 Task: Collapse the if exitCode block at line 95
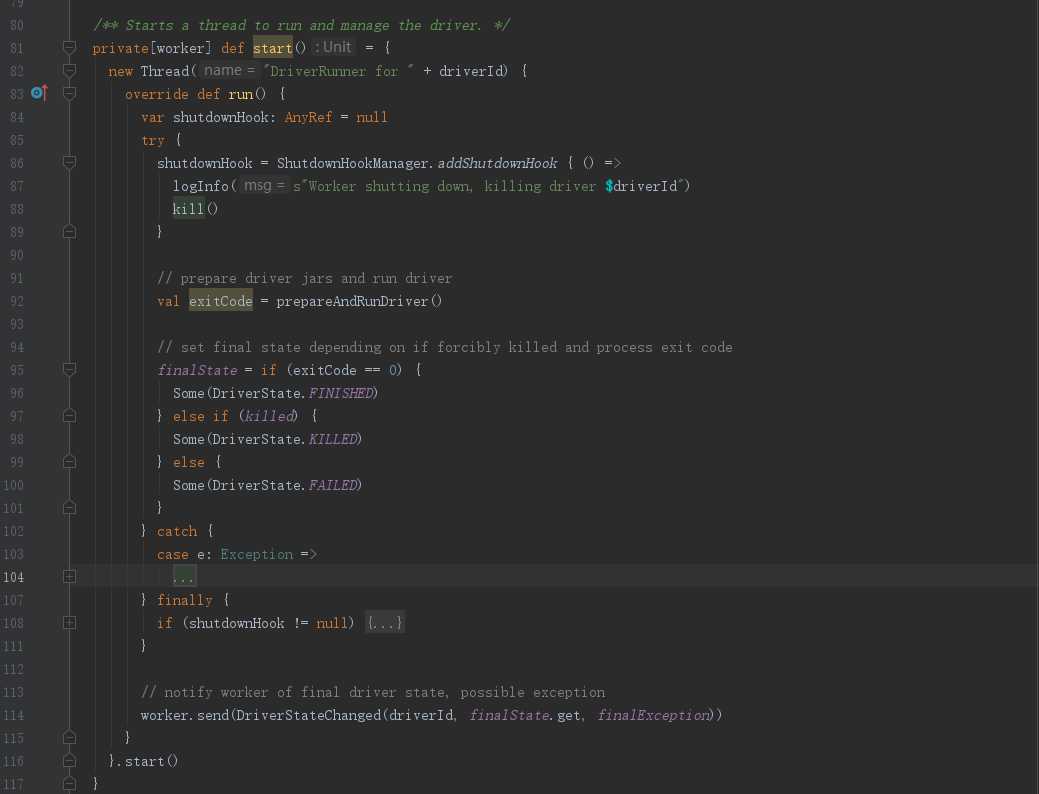coord(69,370)
